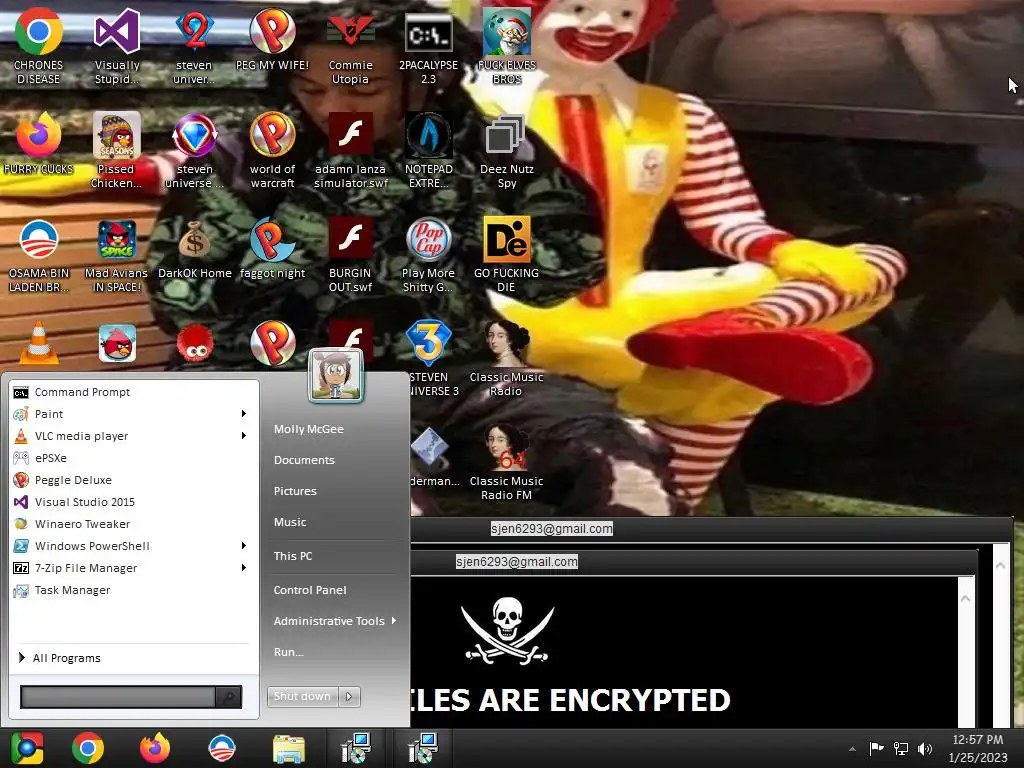Show hidden tray icons with the chevron
This screenshot has width=1024, height=768.
(x=852, y=749)
